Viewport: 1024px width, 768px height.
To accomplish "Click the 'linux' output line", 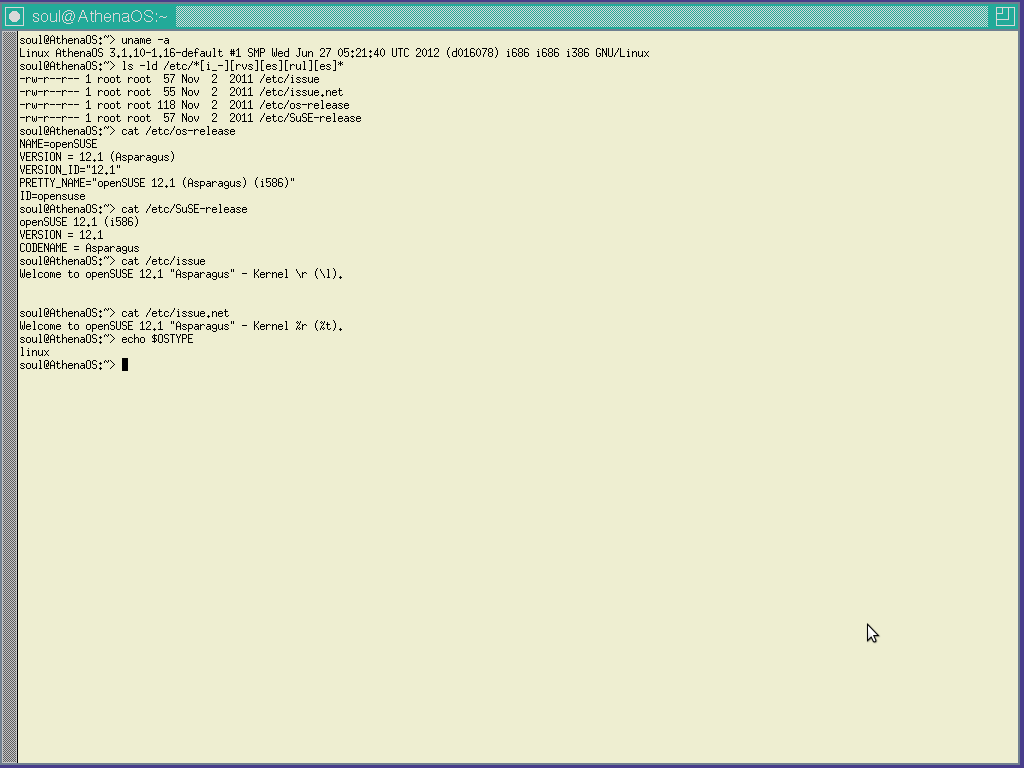I will (35, 353).
